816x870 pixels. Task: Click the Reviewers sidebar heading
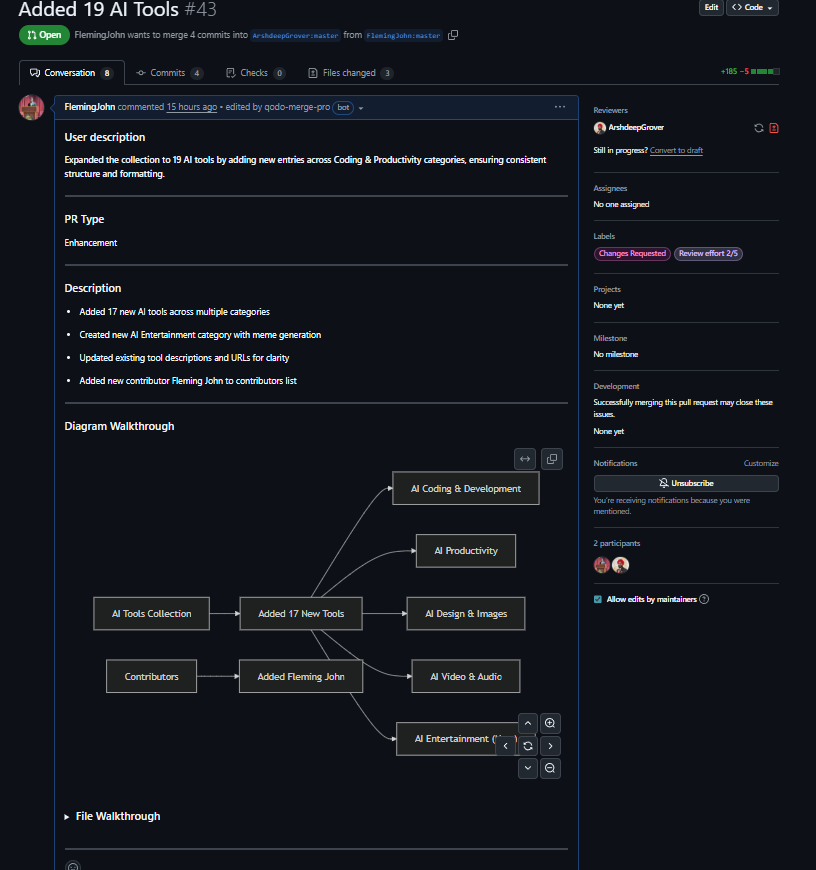point(610,110)
